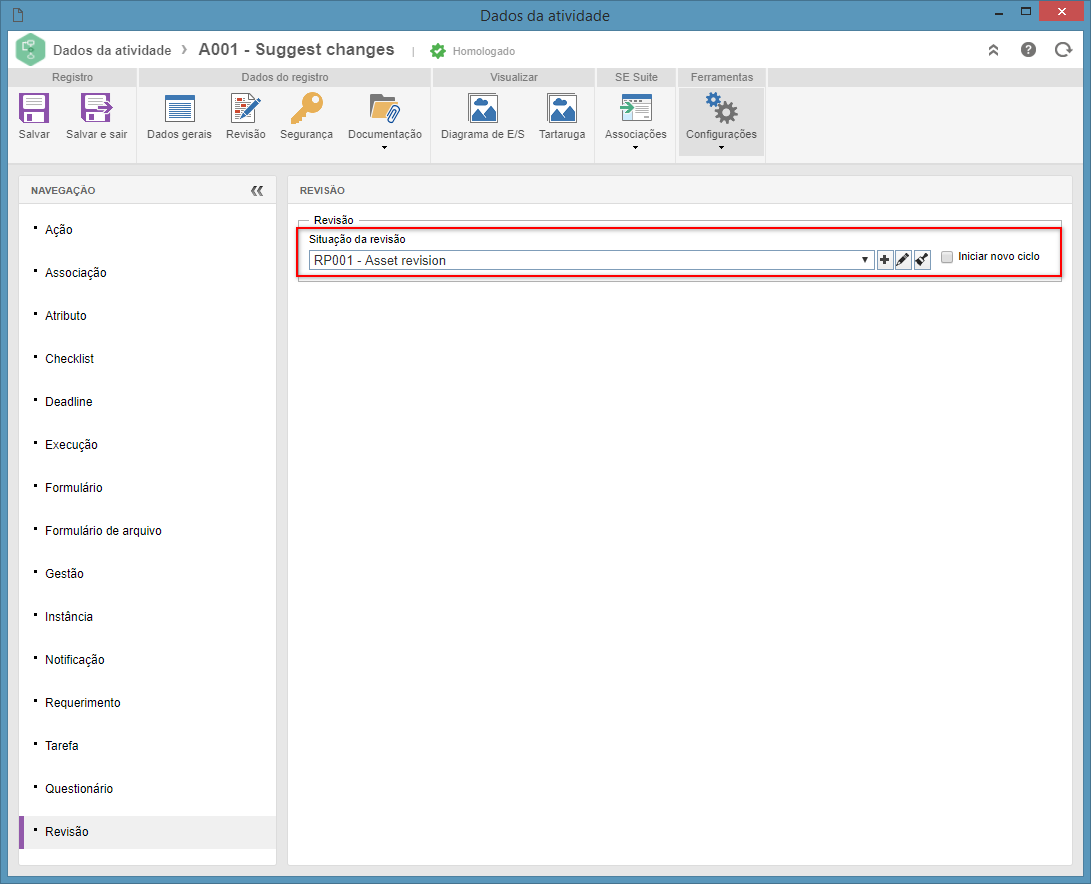Click the activity hexagon logo icon
This screenshot has width=1091, height=884.
pyautogui.click(x=30, y=49)
